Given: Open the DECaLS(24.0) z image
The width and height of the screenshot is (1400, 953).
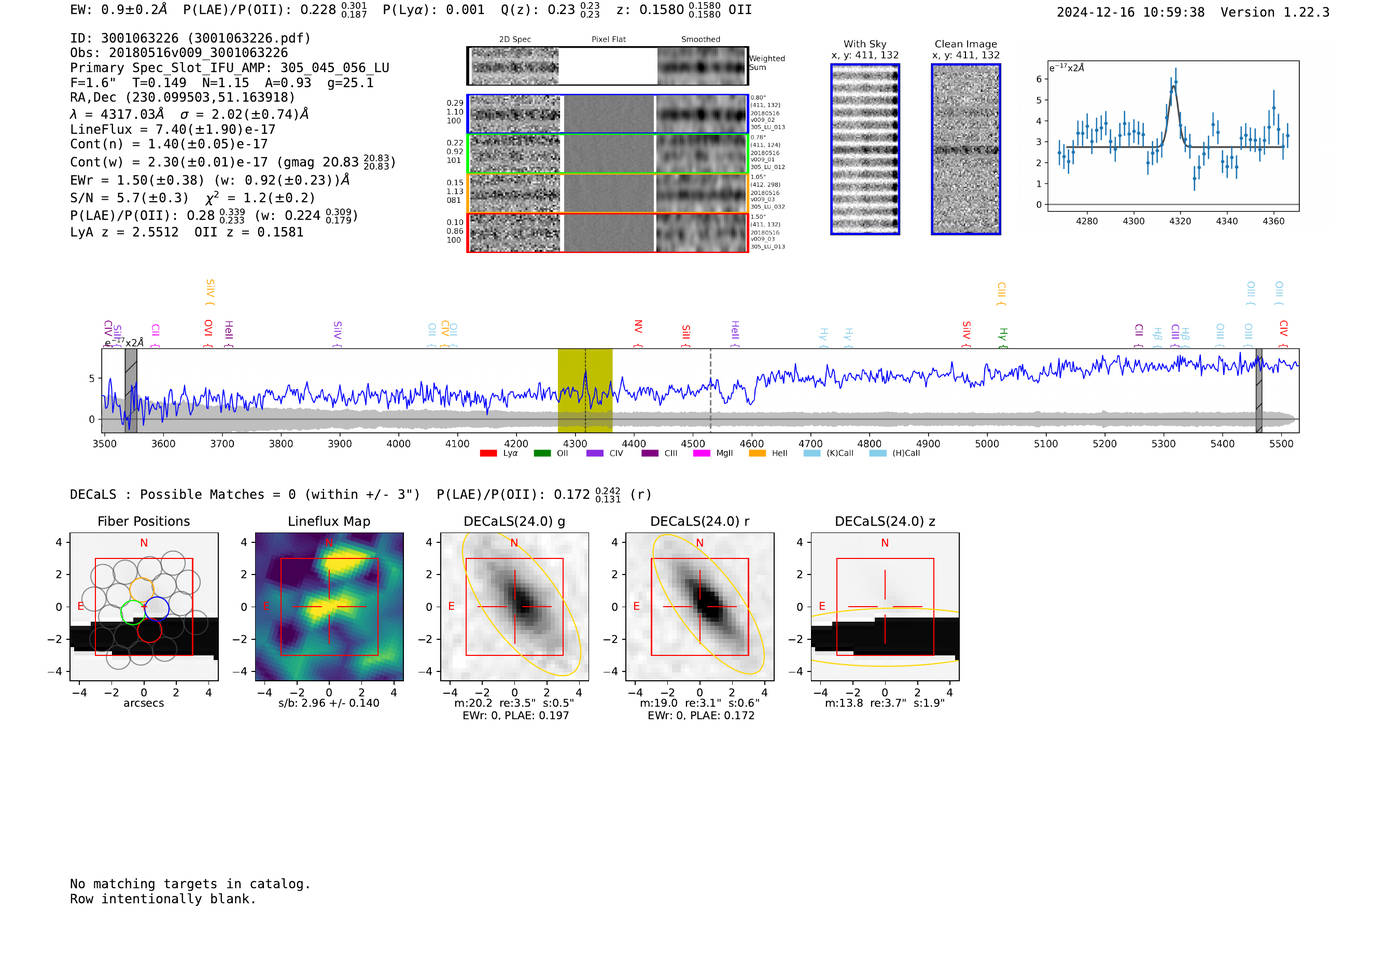Looking at the screenshot, I should pos(885,606).
